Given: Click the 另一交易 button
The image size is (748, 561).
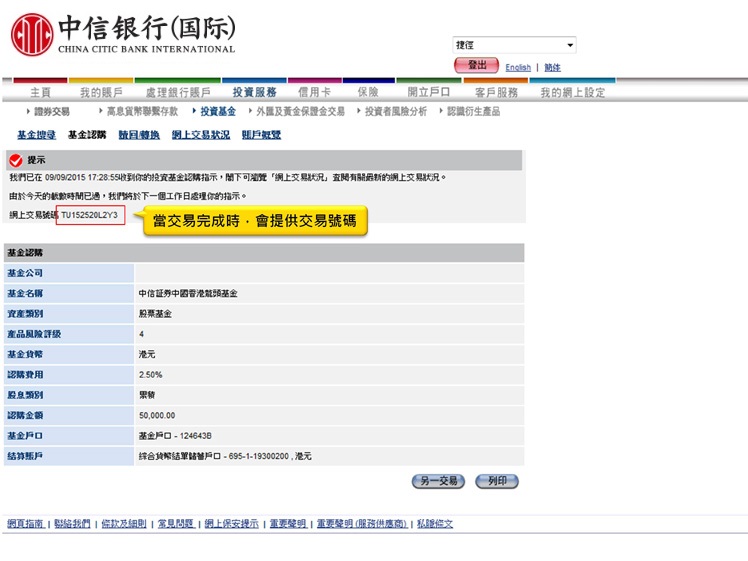Looking at the screenshot, I should [x=438, y=481].
